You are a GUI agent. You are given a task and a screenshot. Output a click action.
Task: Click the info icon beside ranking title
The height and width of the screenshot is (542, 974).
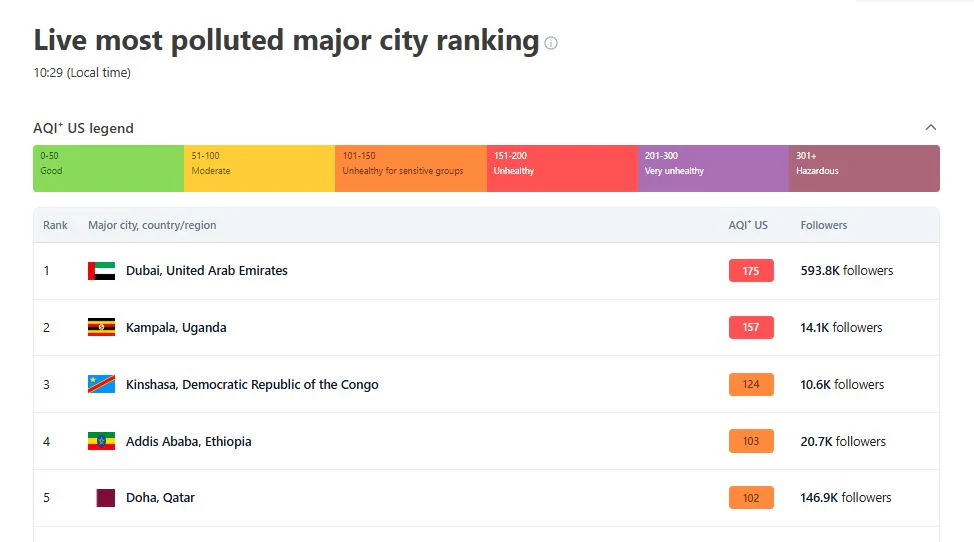tap(551, 43)
